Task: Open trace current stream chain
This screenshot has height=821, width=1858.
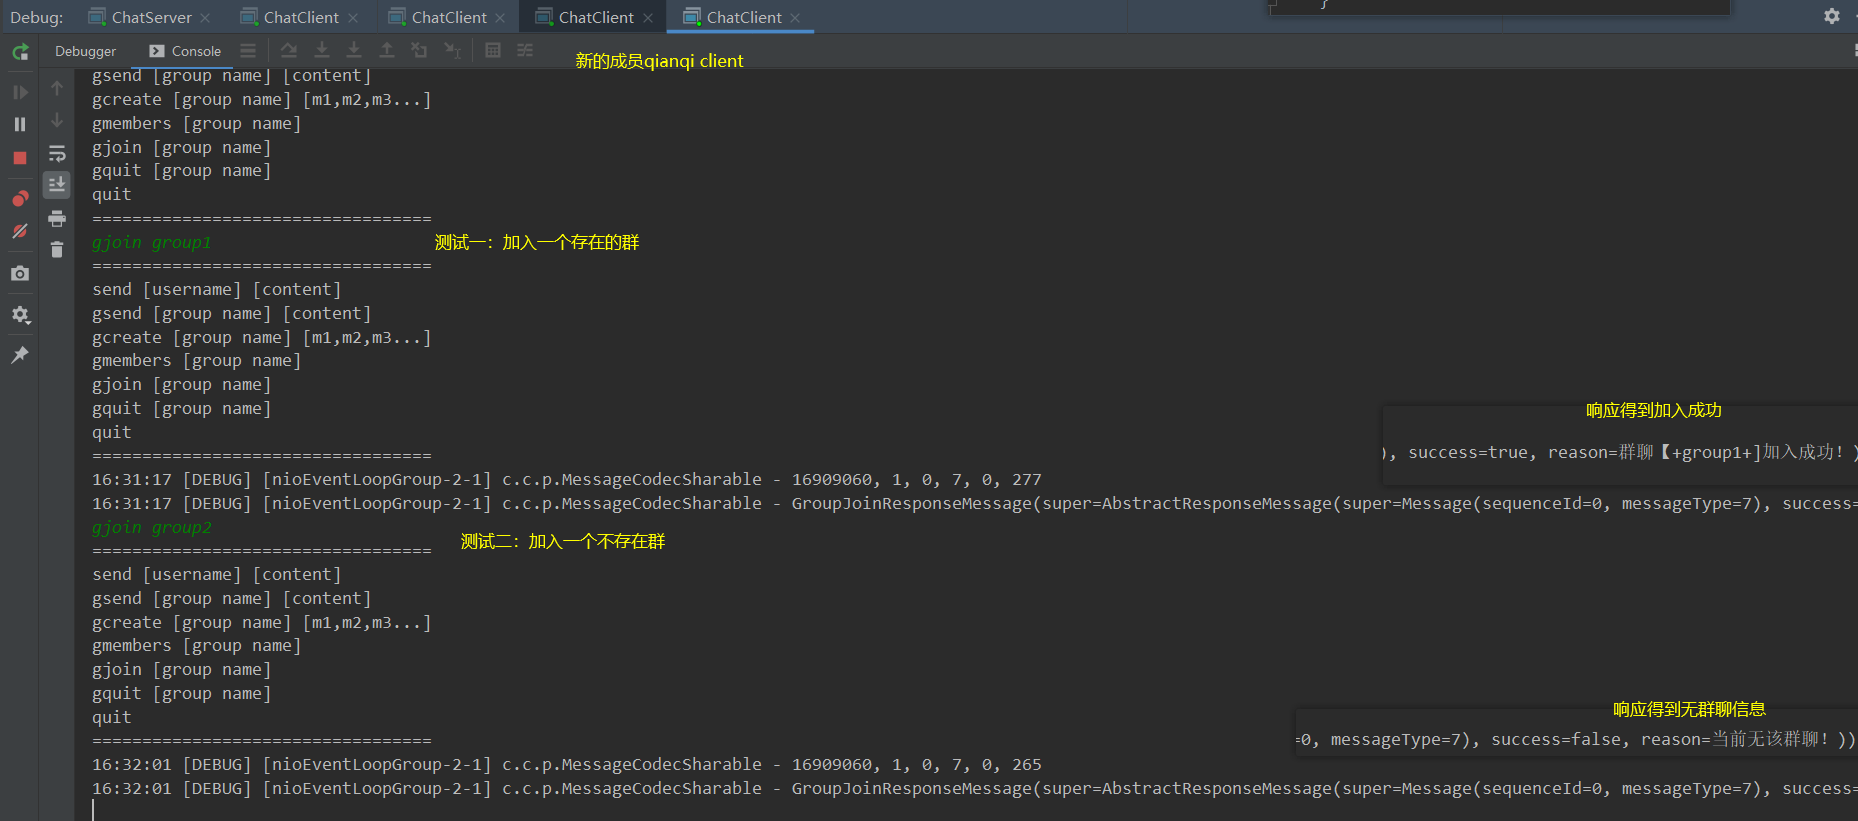Action: (525, 50)
